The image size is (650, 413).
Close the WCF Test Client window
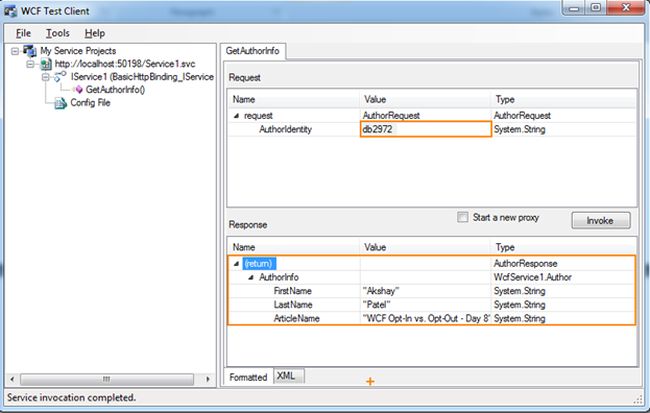point(626,8)
